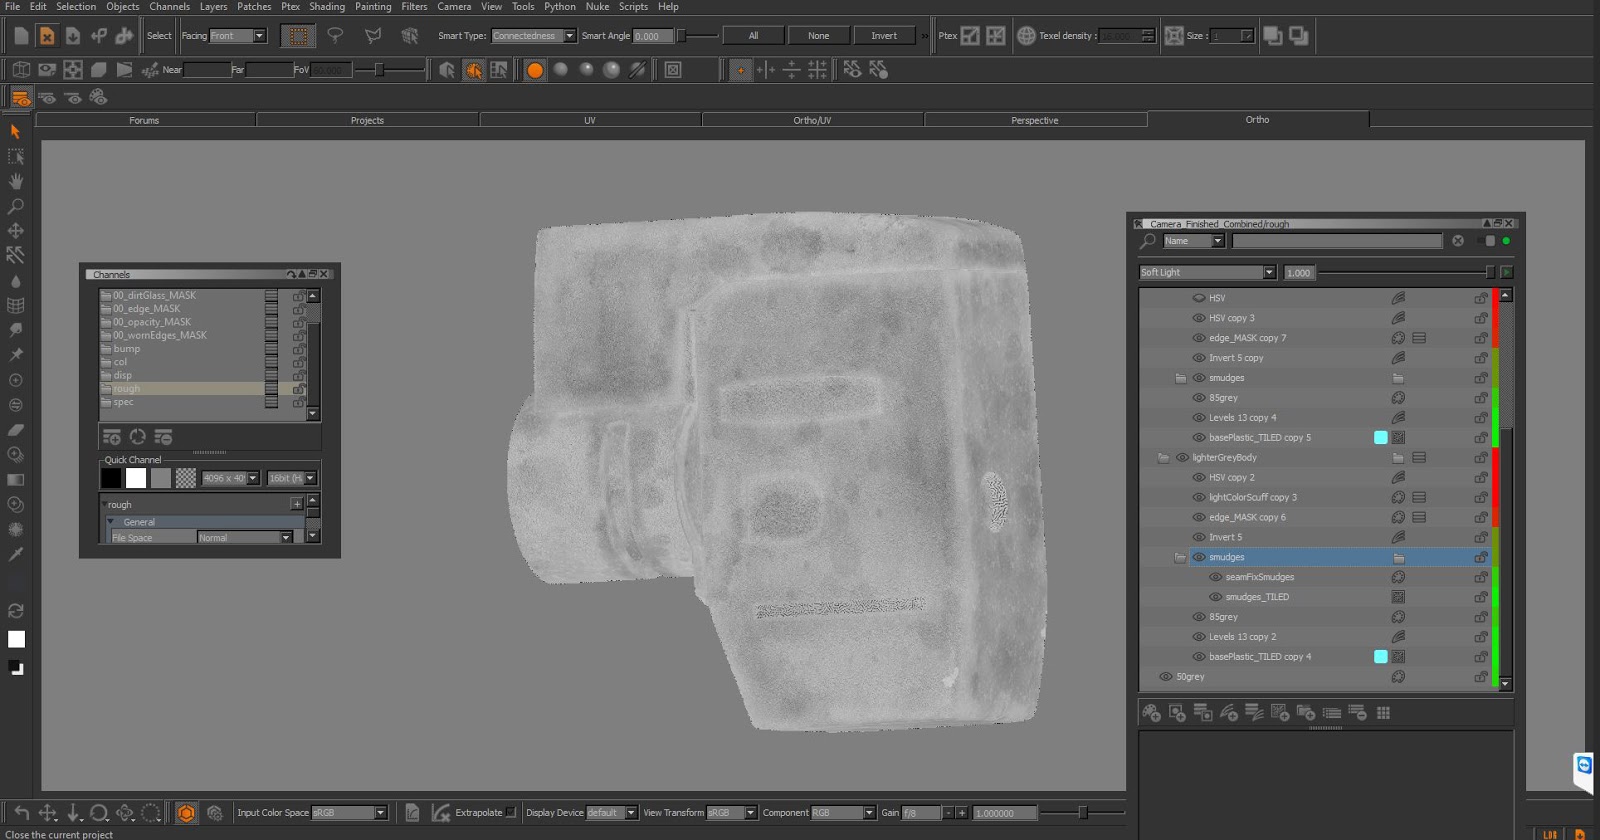The image size is (1600, 840).
Task: Click the None selection button
Action: (x=818, y=36)
